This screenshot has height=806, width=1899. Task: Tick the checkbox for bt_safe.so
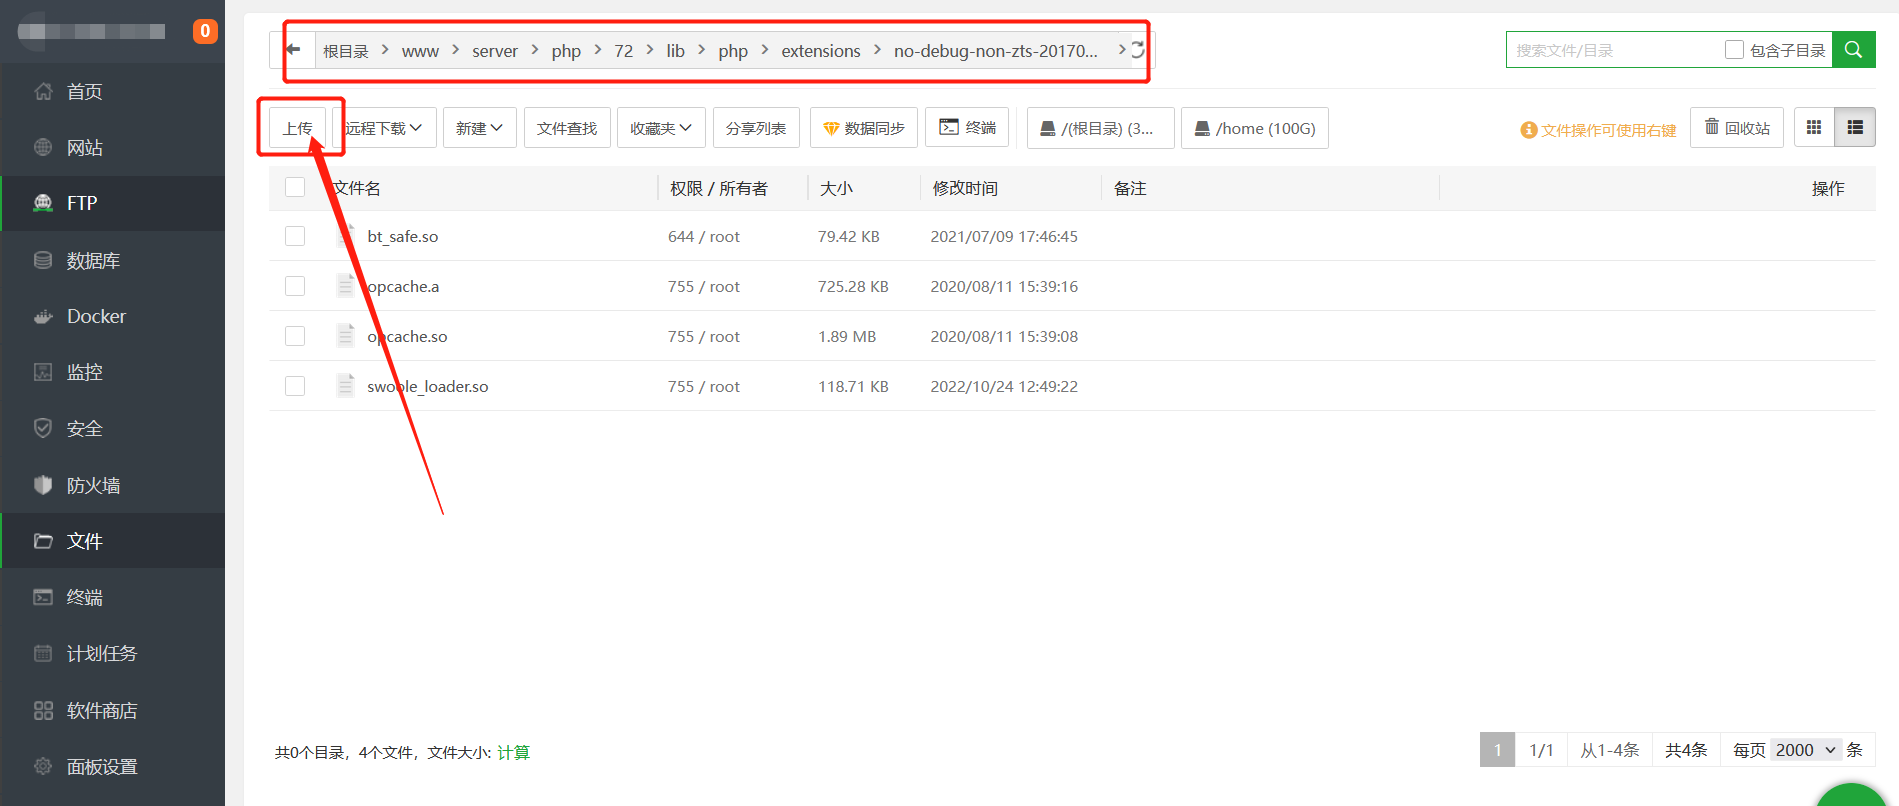click(x=295, y=236)
